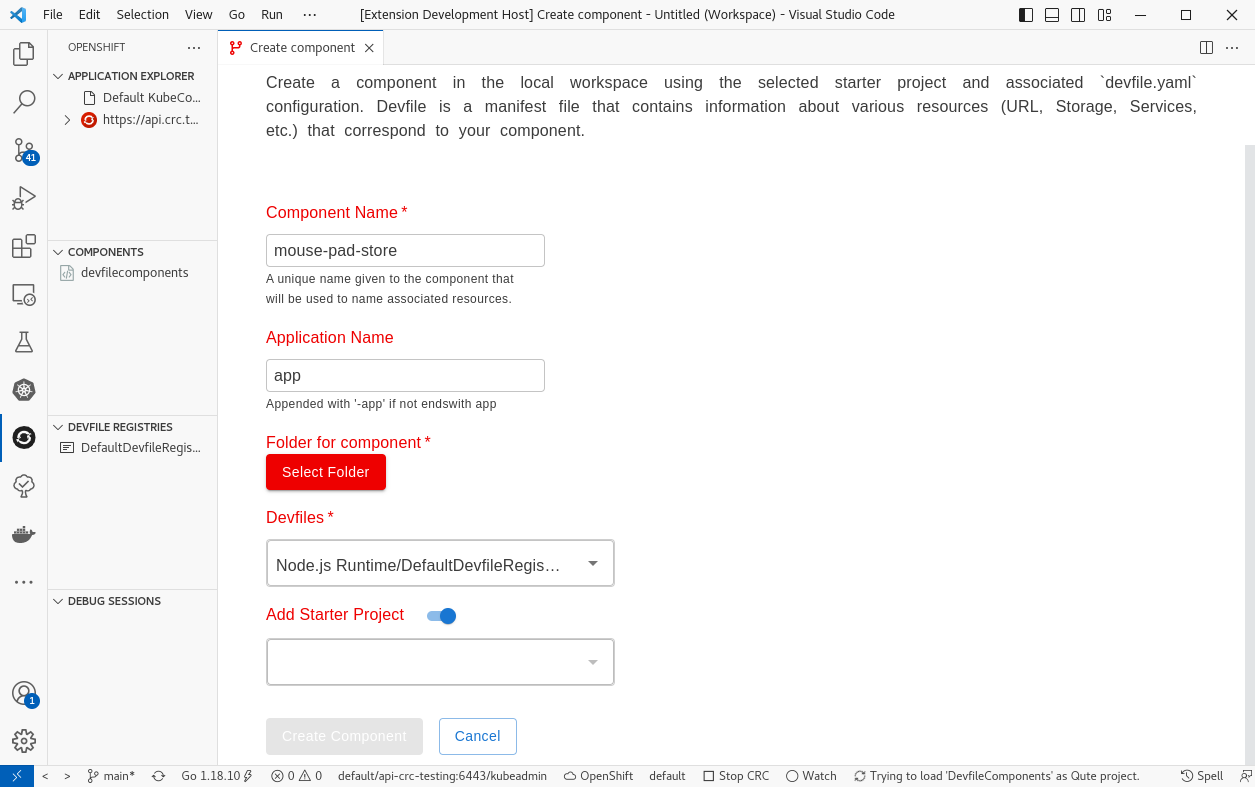Open the tree-with-checkmark view icon
Screen dimensions: 1255x787
pos(24,486)
